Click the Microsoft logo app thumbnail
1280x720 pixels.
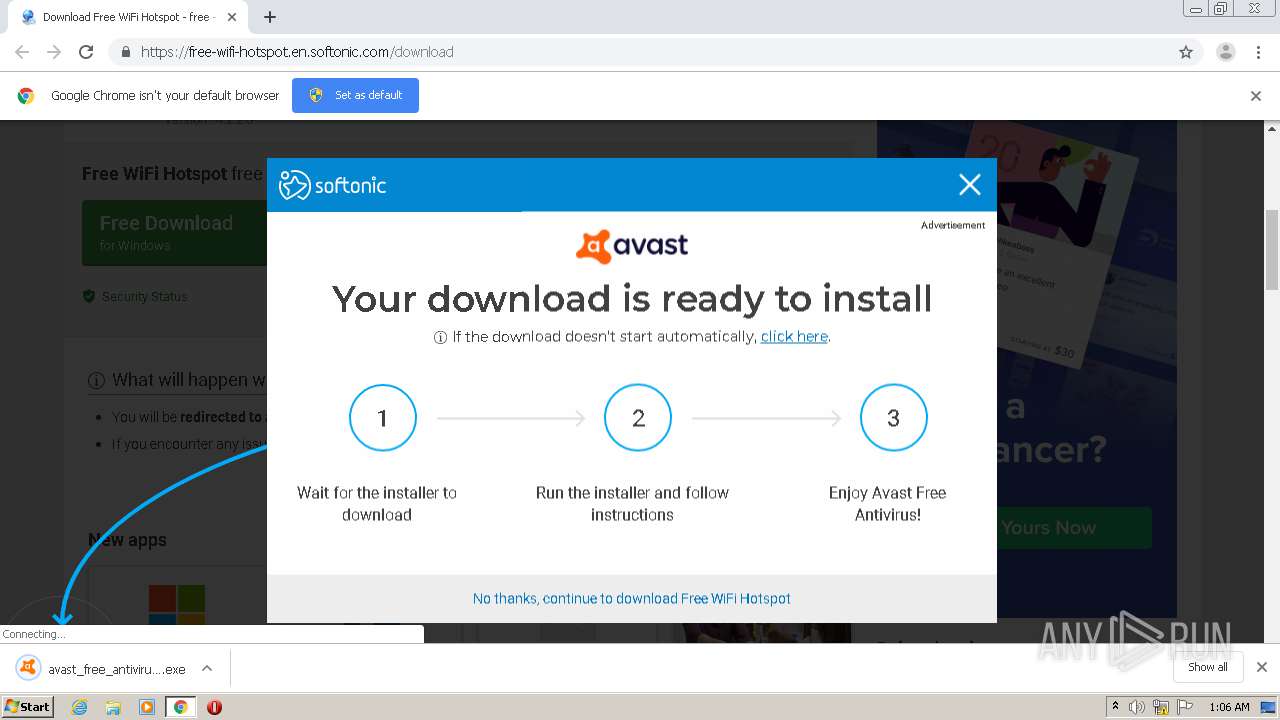point(177,604)
